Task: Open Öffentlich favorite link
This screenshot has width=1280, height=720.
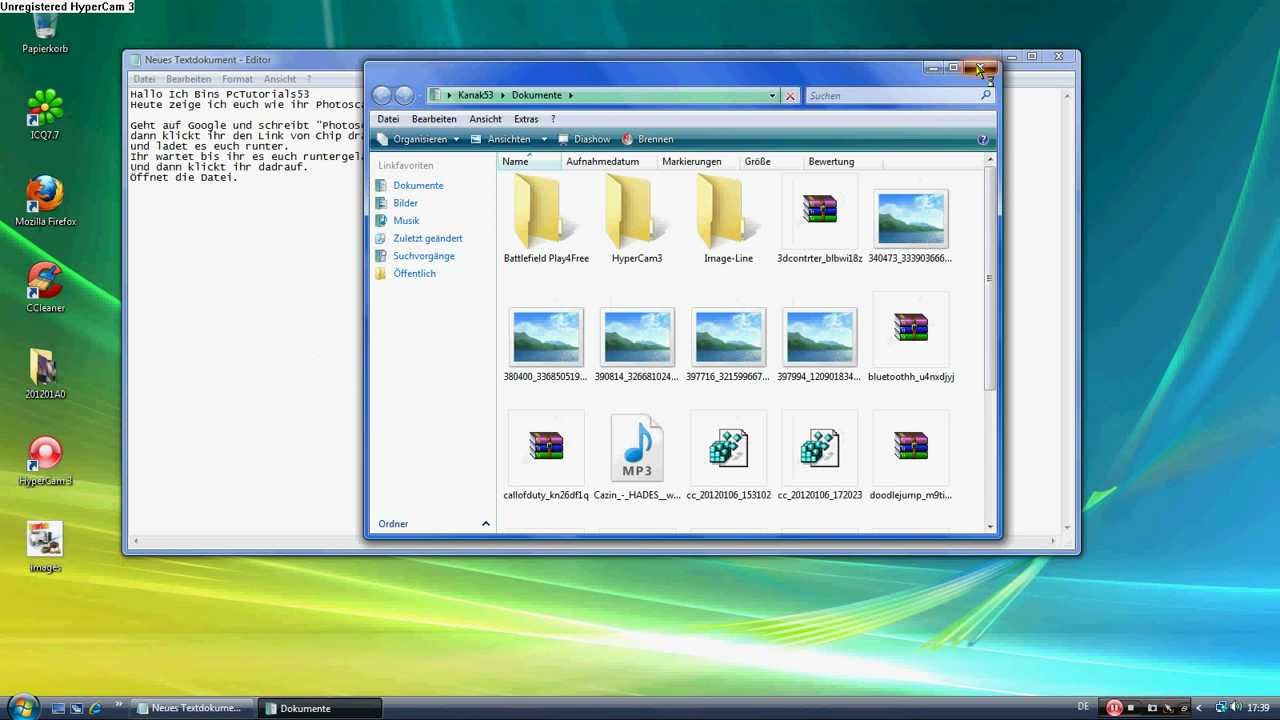Action: [406, 273]
